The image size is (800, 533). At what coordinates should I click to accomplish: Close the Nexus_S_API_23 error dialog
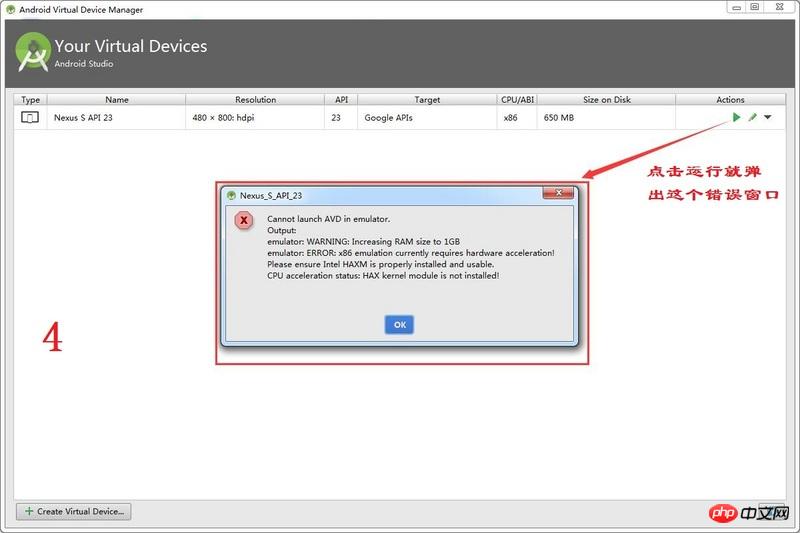point(558,193)
